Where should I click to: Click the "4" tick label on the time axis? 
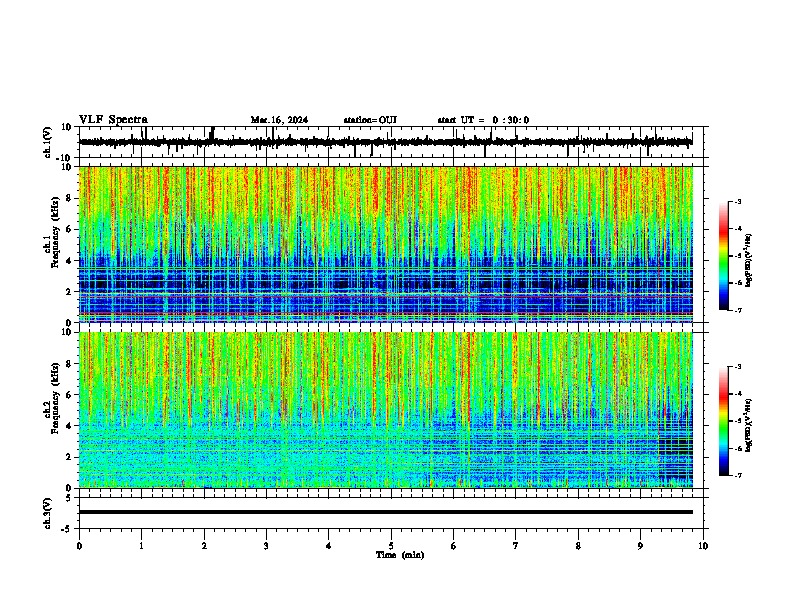pos(329,546)
